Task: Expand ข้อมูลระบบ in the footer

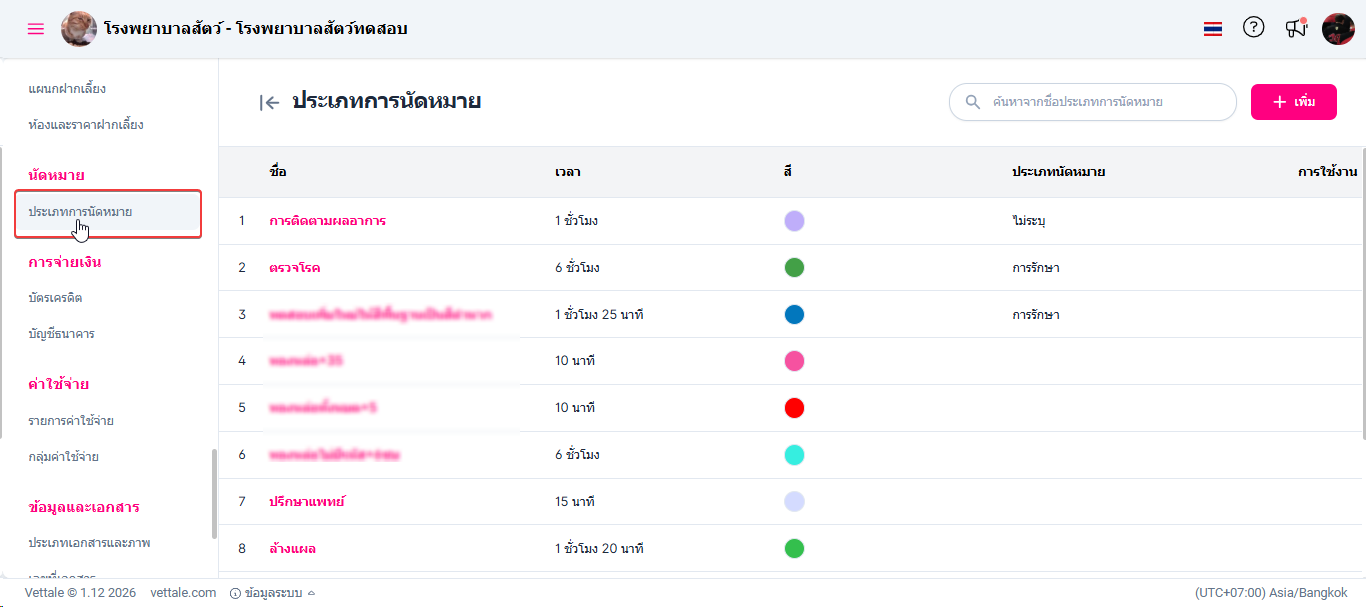Action: [272, 592]
